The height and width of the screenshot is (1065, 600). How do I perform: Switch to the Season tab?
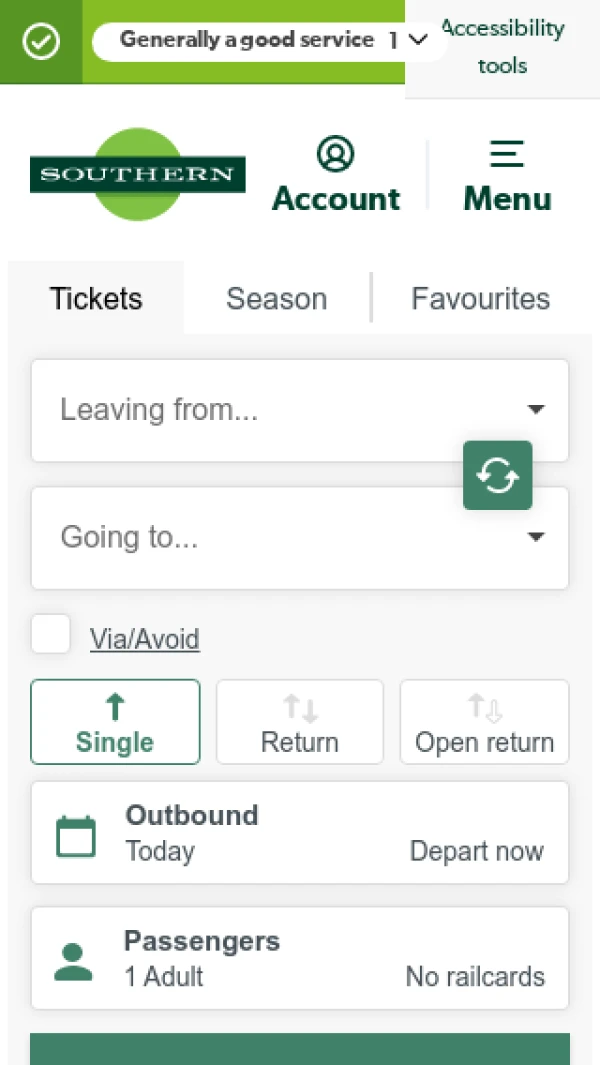pos(276,298)
